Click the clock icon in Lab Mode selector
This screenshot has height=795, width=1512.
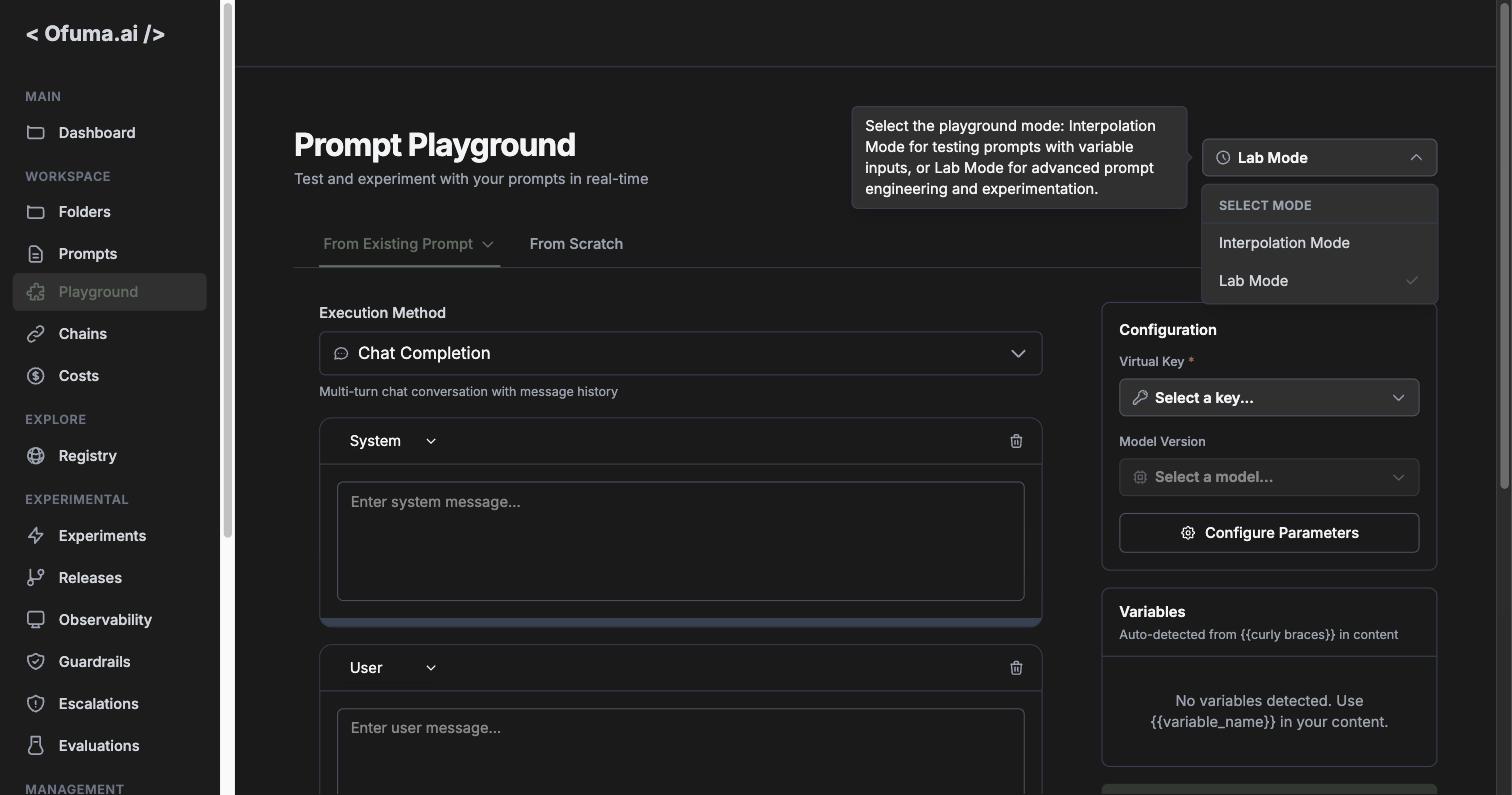1223,158
